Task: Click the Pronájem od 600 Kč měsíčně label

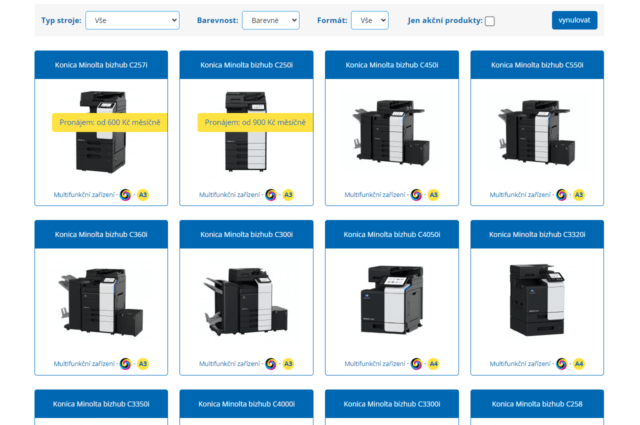Action: 110,122
